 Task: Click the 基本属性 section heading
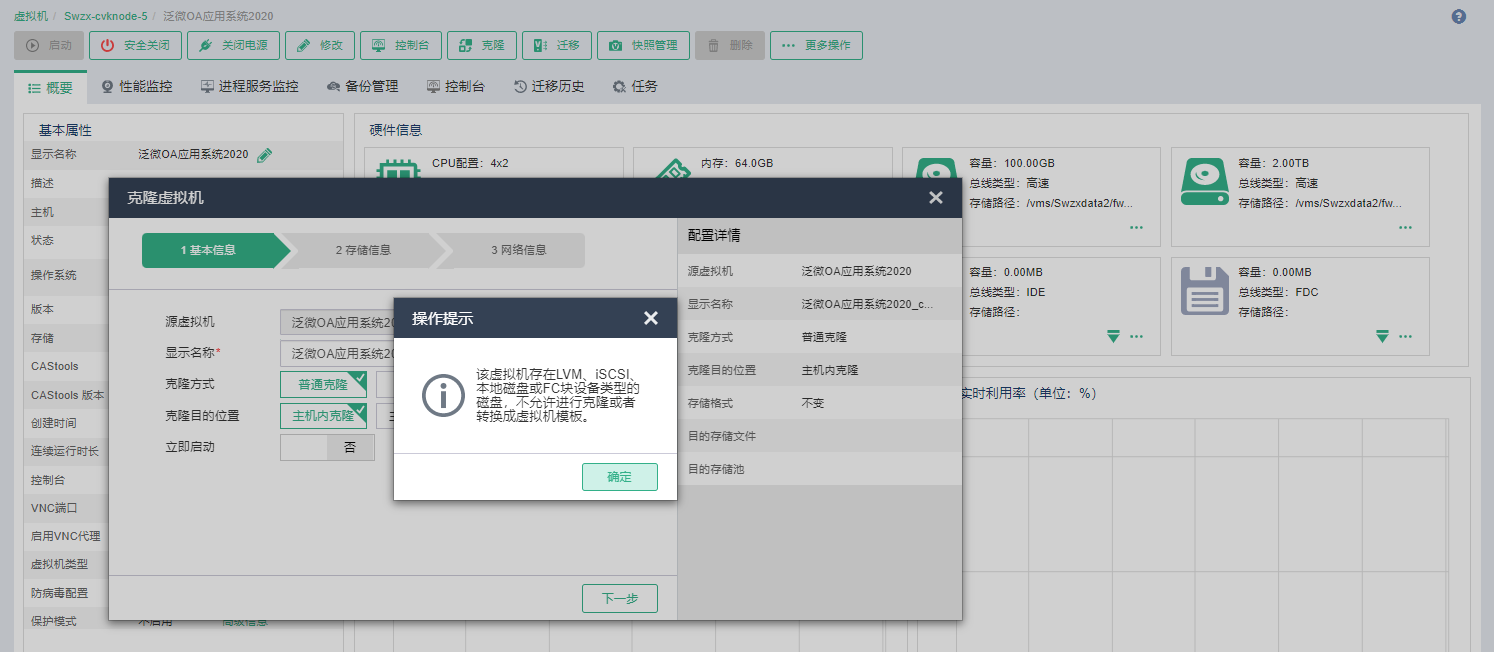point(65,130)
